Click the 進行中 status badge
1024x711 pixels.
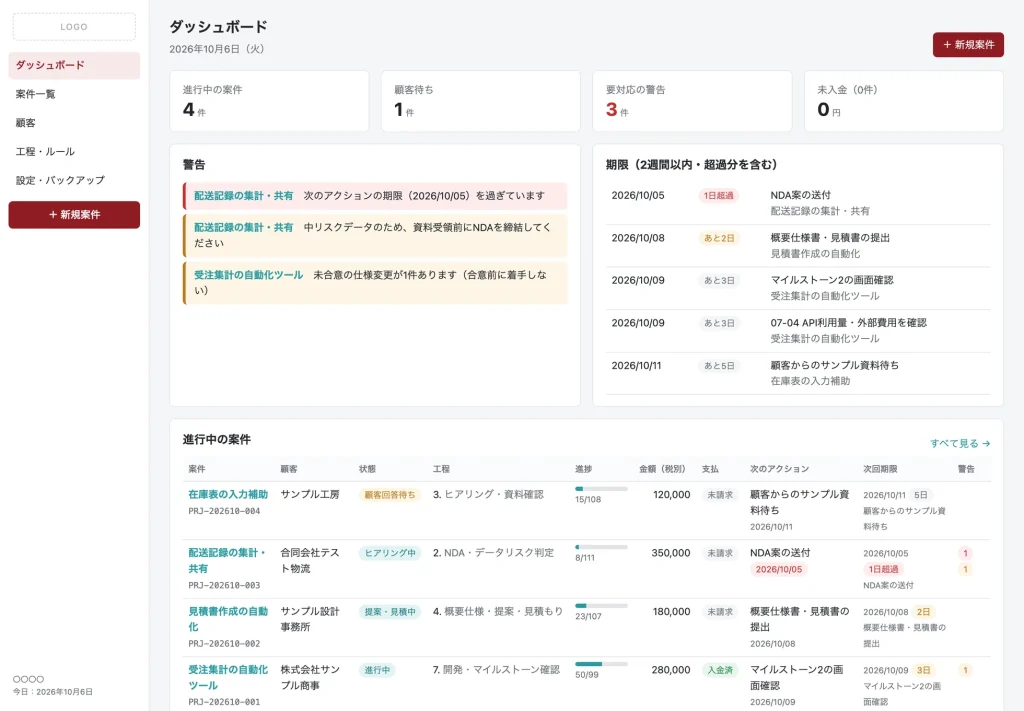point(377,670)
